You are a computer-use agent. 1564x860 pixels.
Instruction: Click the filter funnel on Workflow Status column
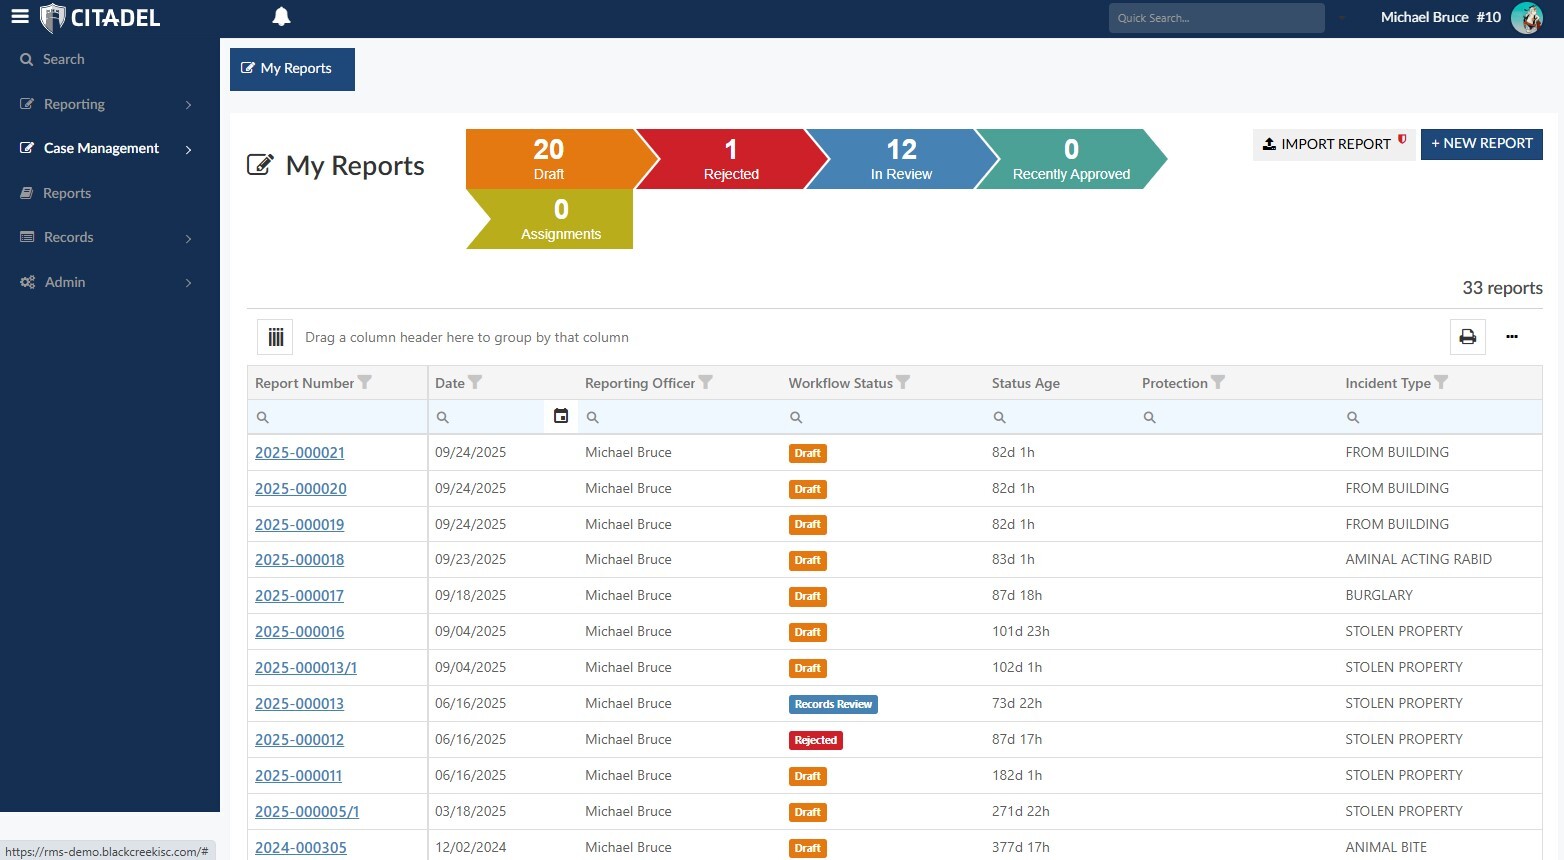pyautogui.click(x=903, y=382)
